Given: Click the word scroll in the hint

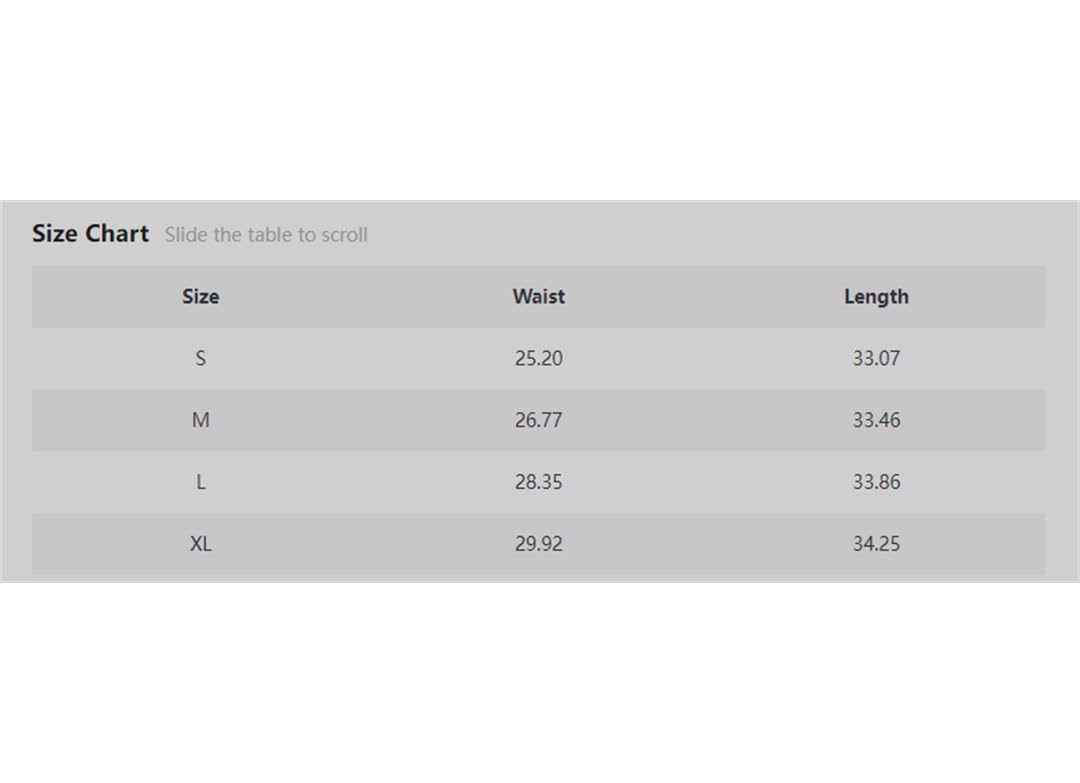Looking at the screenshot, I should pyautogui.click(x=344, y=235).
